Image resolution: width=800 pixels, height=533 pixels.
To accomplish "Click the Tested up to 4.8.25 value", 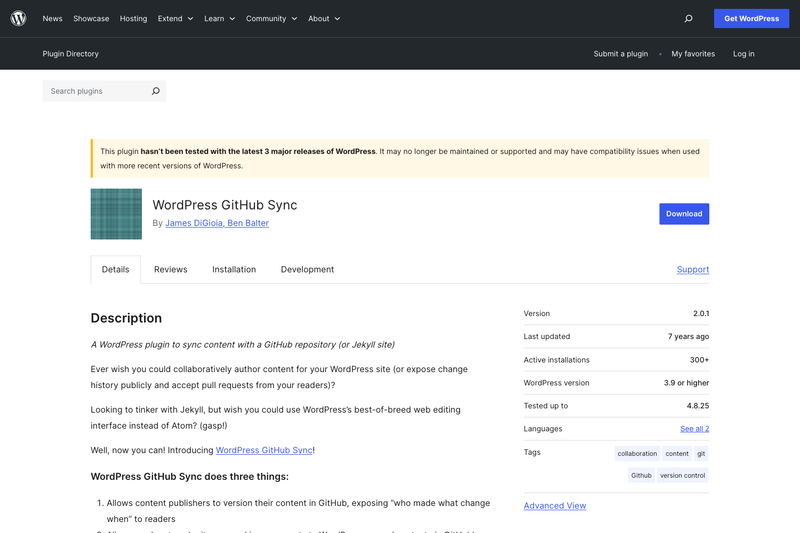I will coord(697,405).
